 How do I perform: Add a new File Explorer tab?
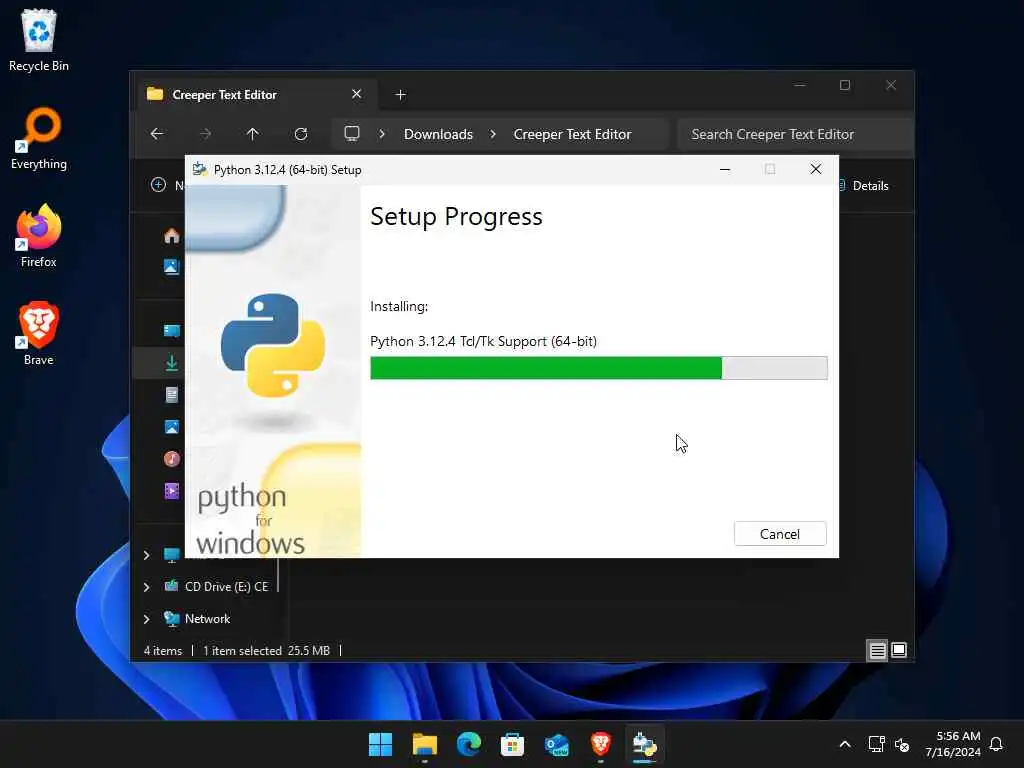(400, 95)
